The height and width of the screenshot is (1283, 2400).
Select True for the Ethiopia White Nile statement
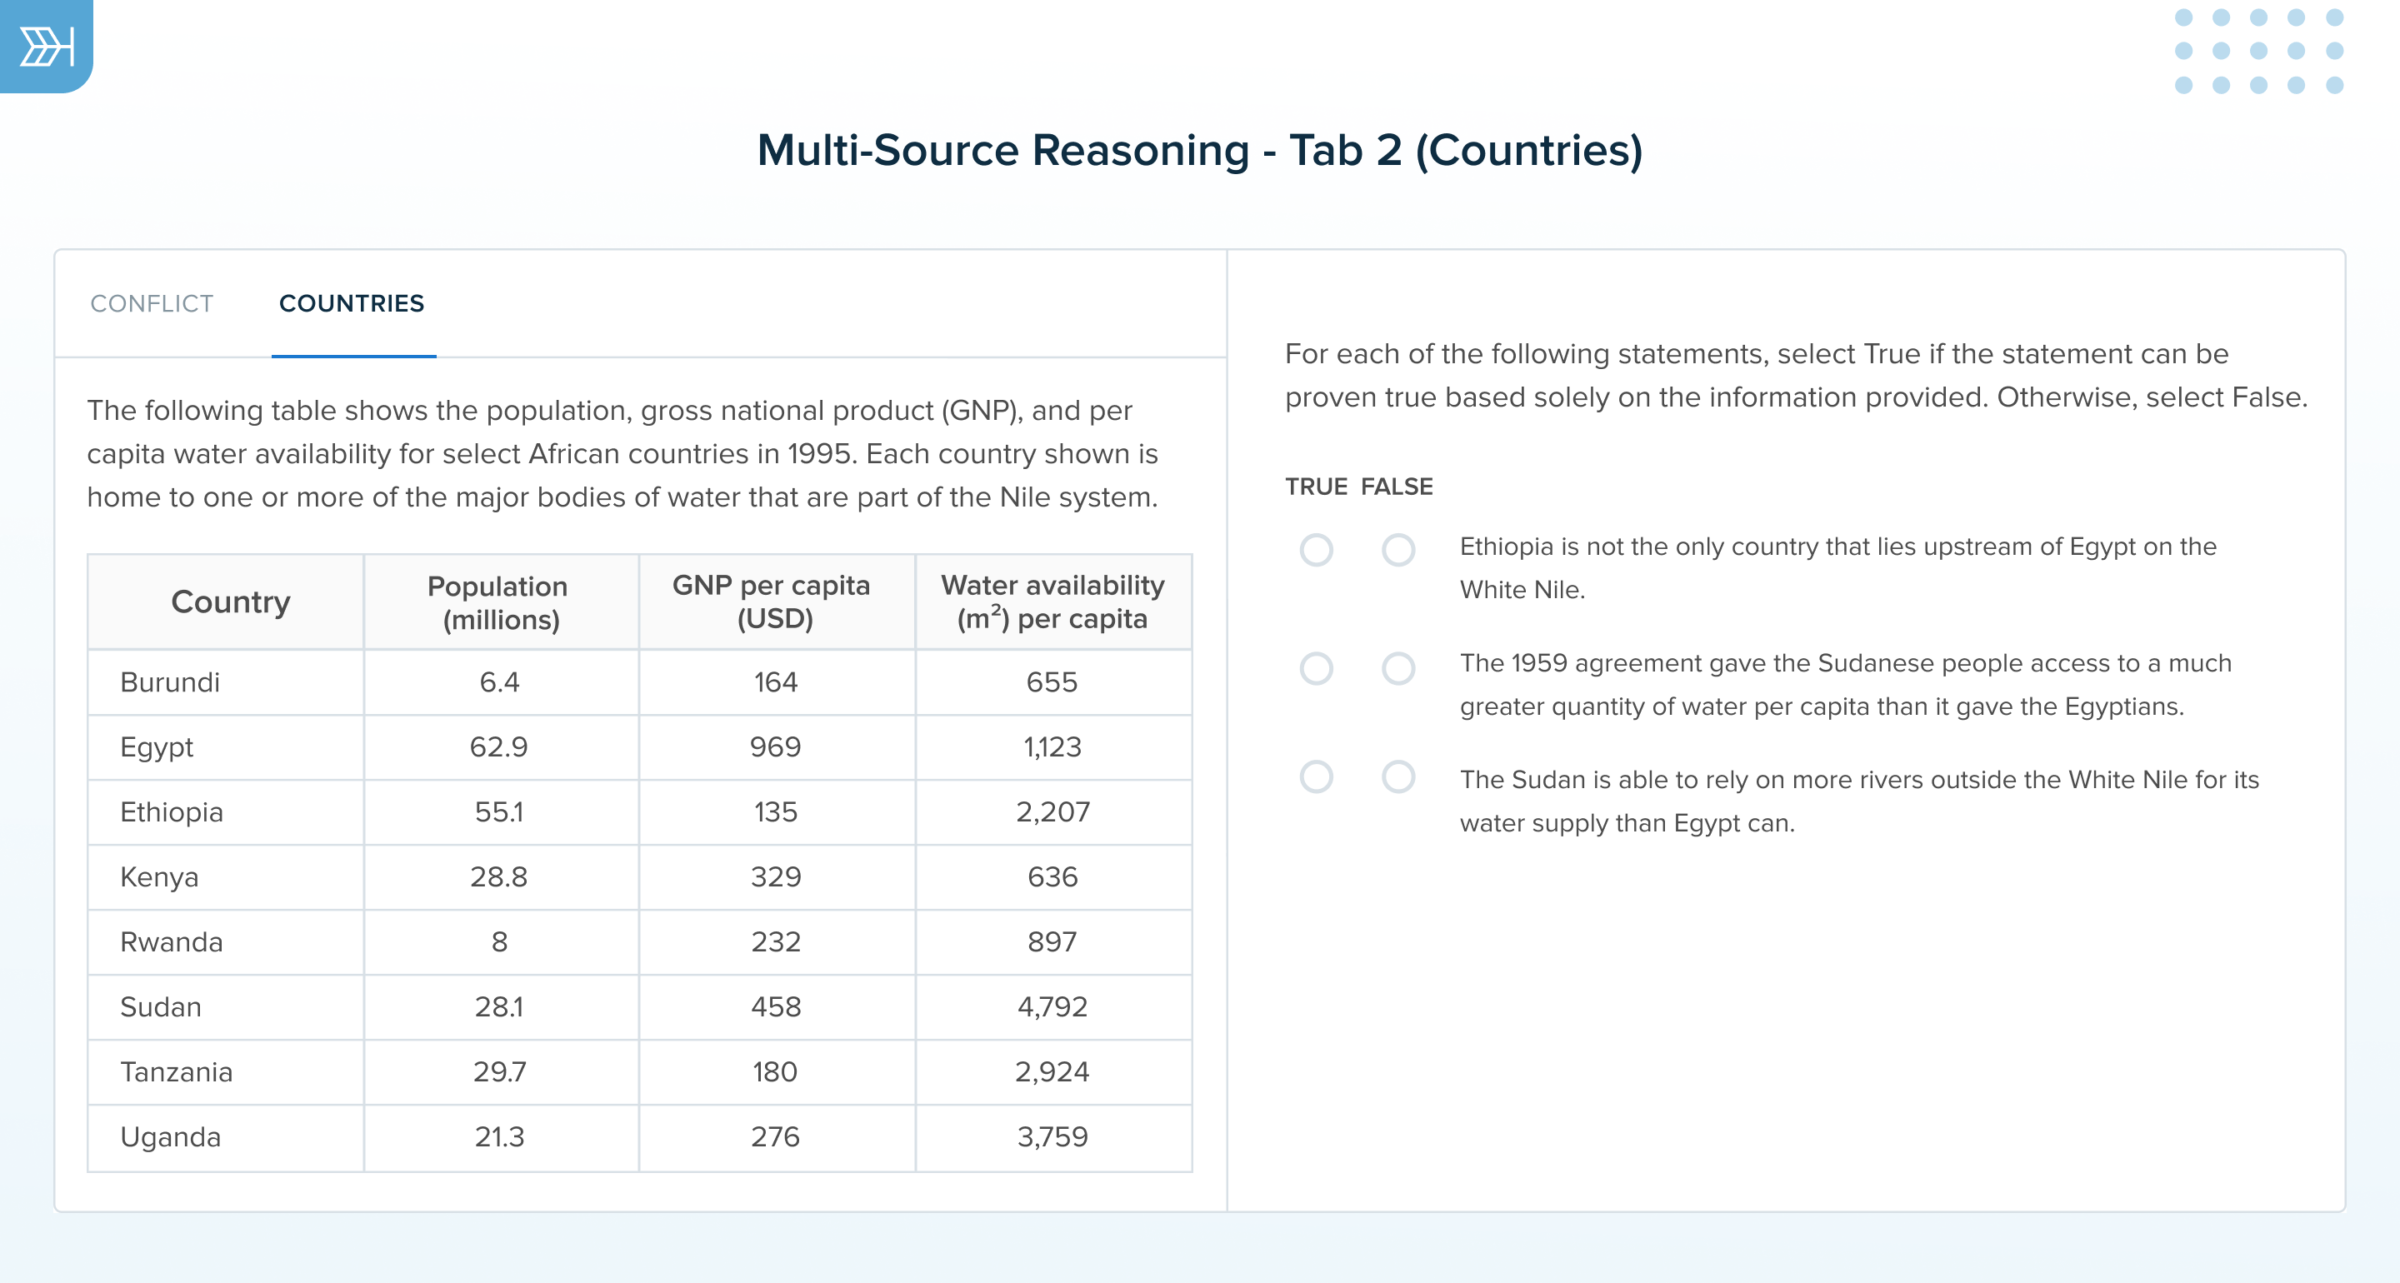tap(1318, 550)
